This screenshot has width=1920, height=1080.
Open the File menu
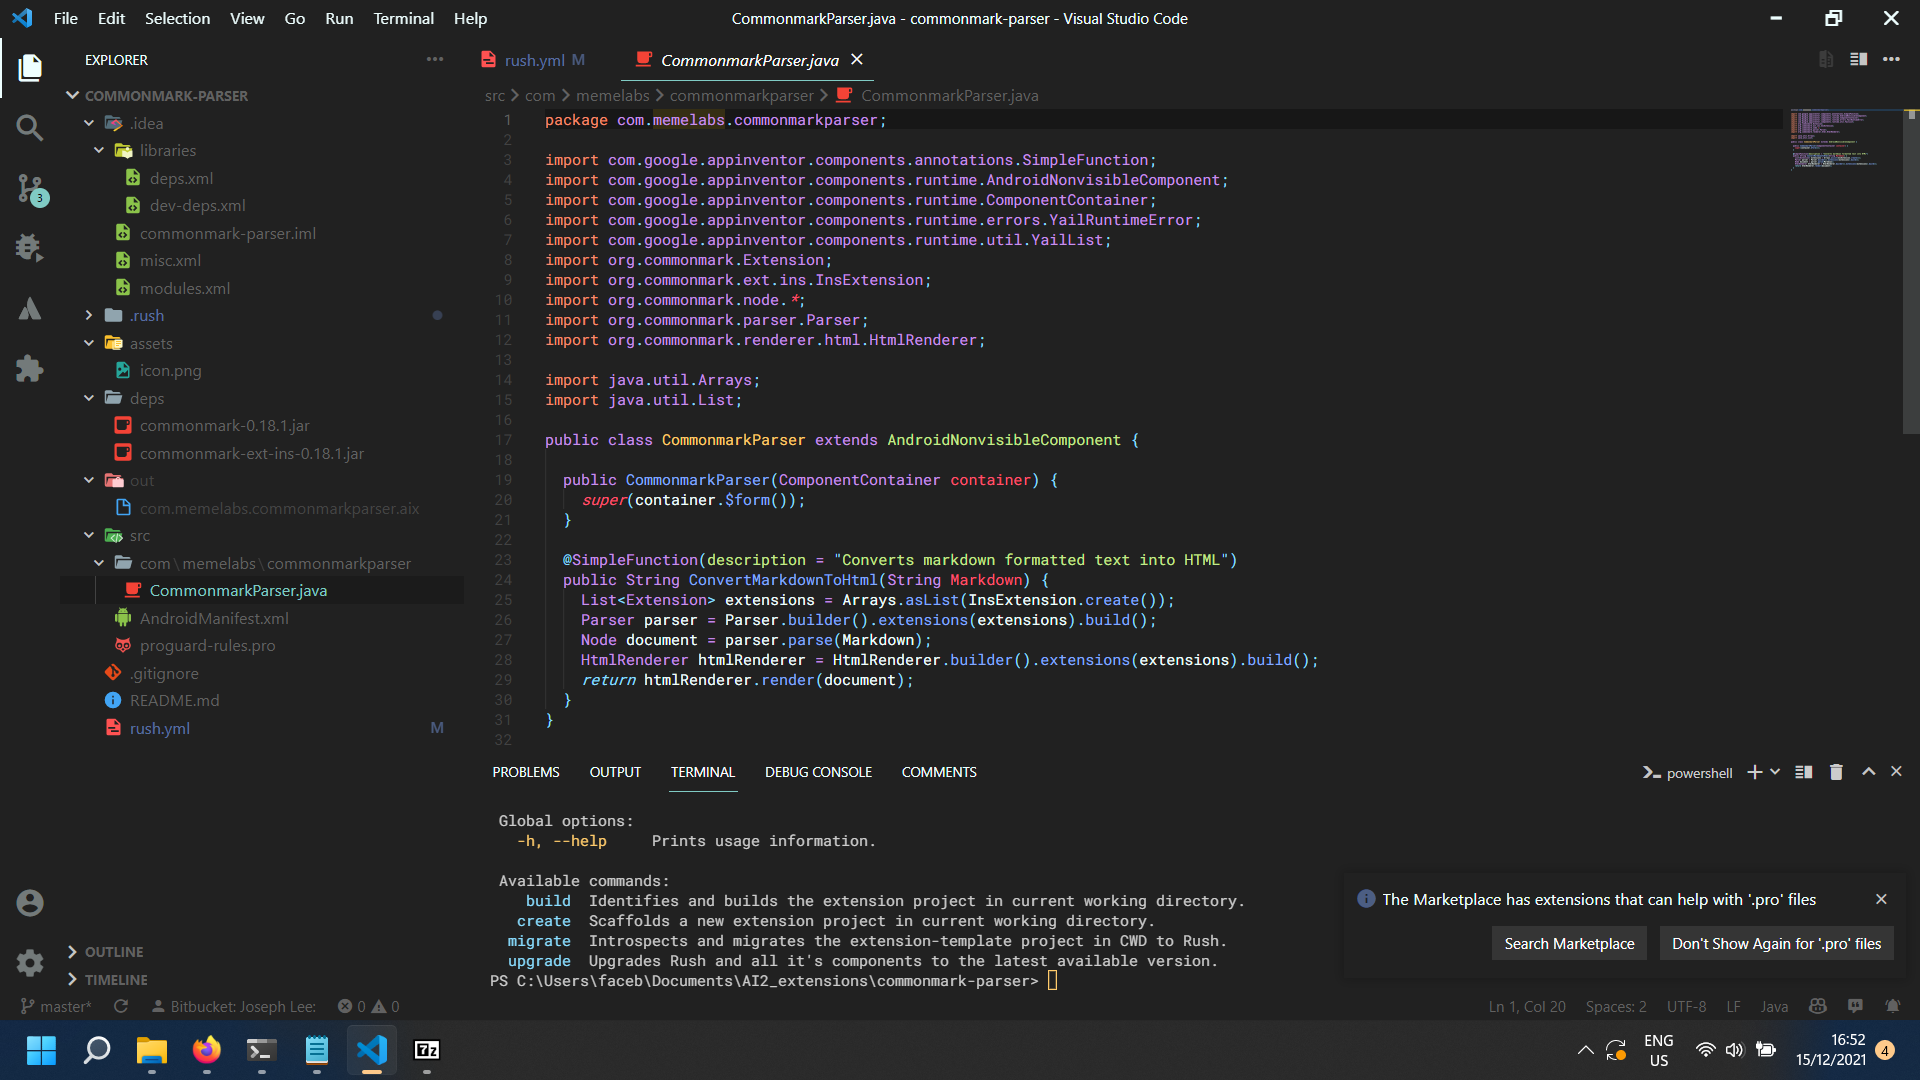(65, 18)
